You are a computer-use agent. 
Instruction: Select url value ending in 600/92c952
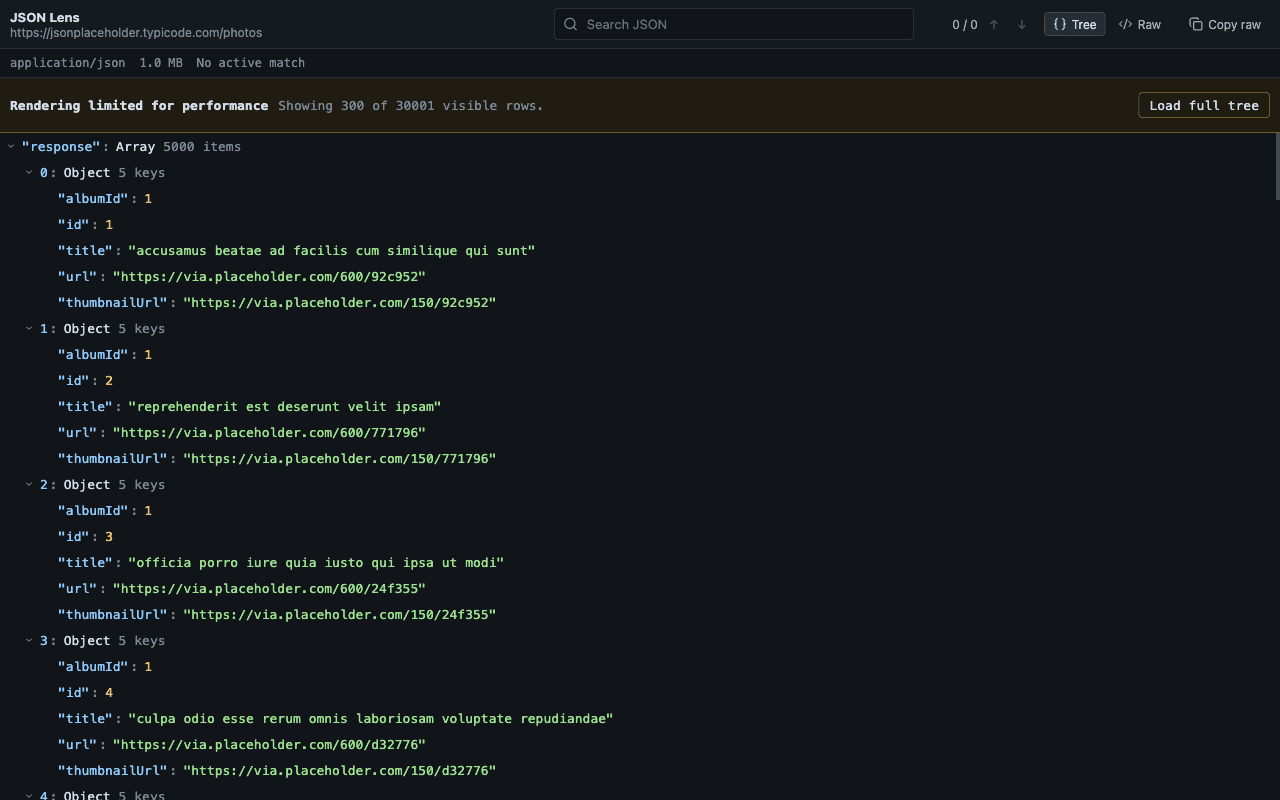tap(269, 276)
